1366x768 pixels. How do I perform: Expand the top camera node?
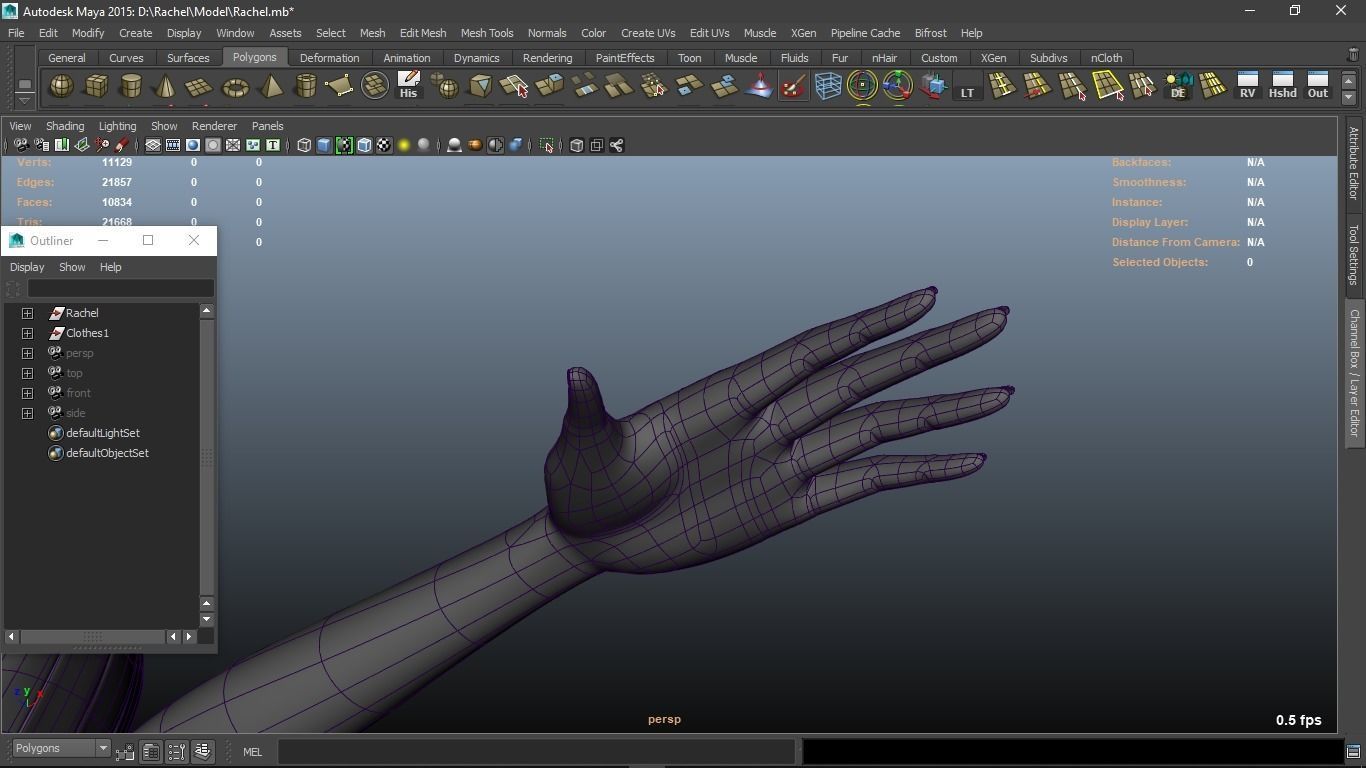[28, 373]
